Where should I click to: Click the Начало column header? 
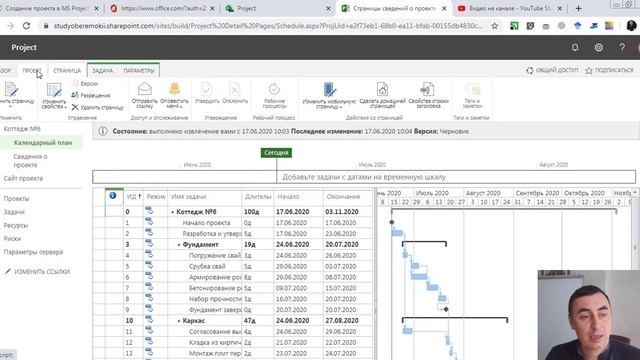point(299,196)
